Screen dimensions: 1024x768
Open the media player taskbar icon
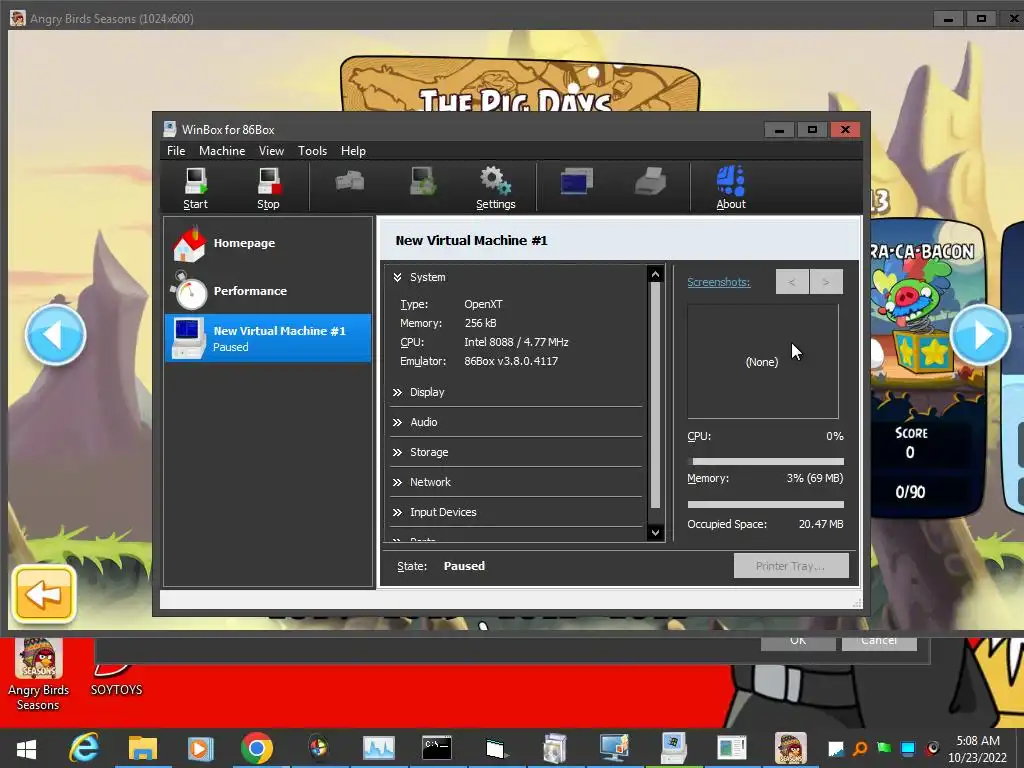click(200, 748)
